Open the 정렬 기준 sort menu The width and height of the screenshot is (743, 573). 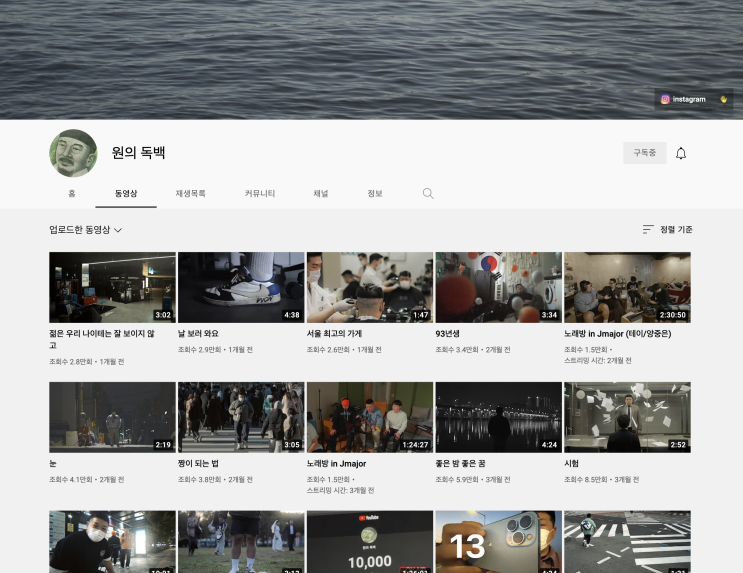667,229
